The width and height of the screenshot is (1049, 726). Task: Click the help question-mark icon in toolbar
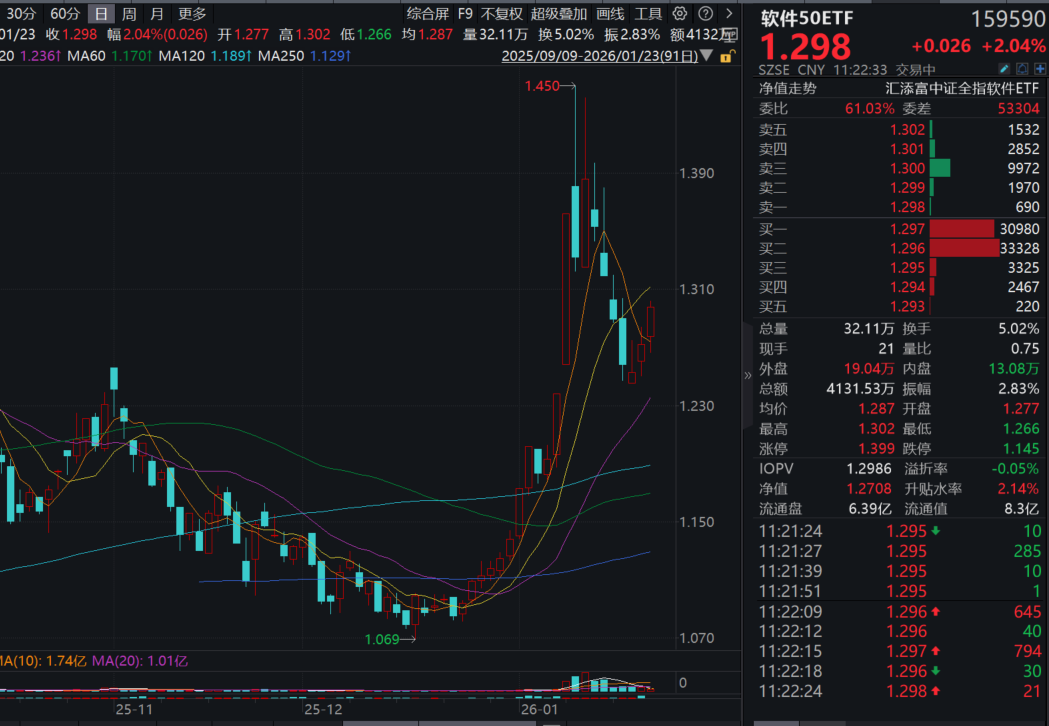click(x=705, y=14)
